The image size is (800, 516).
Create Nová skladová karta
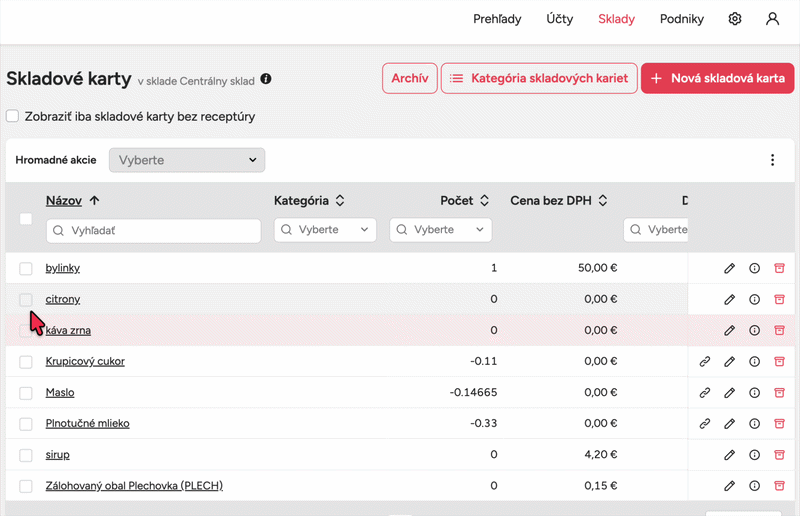717,78
